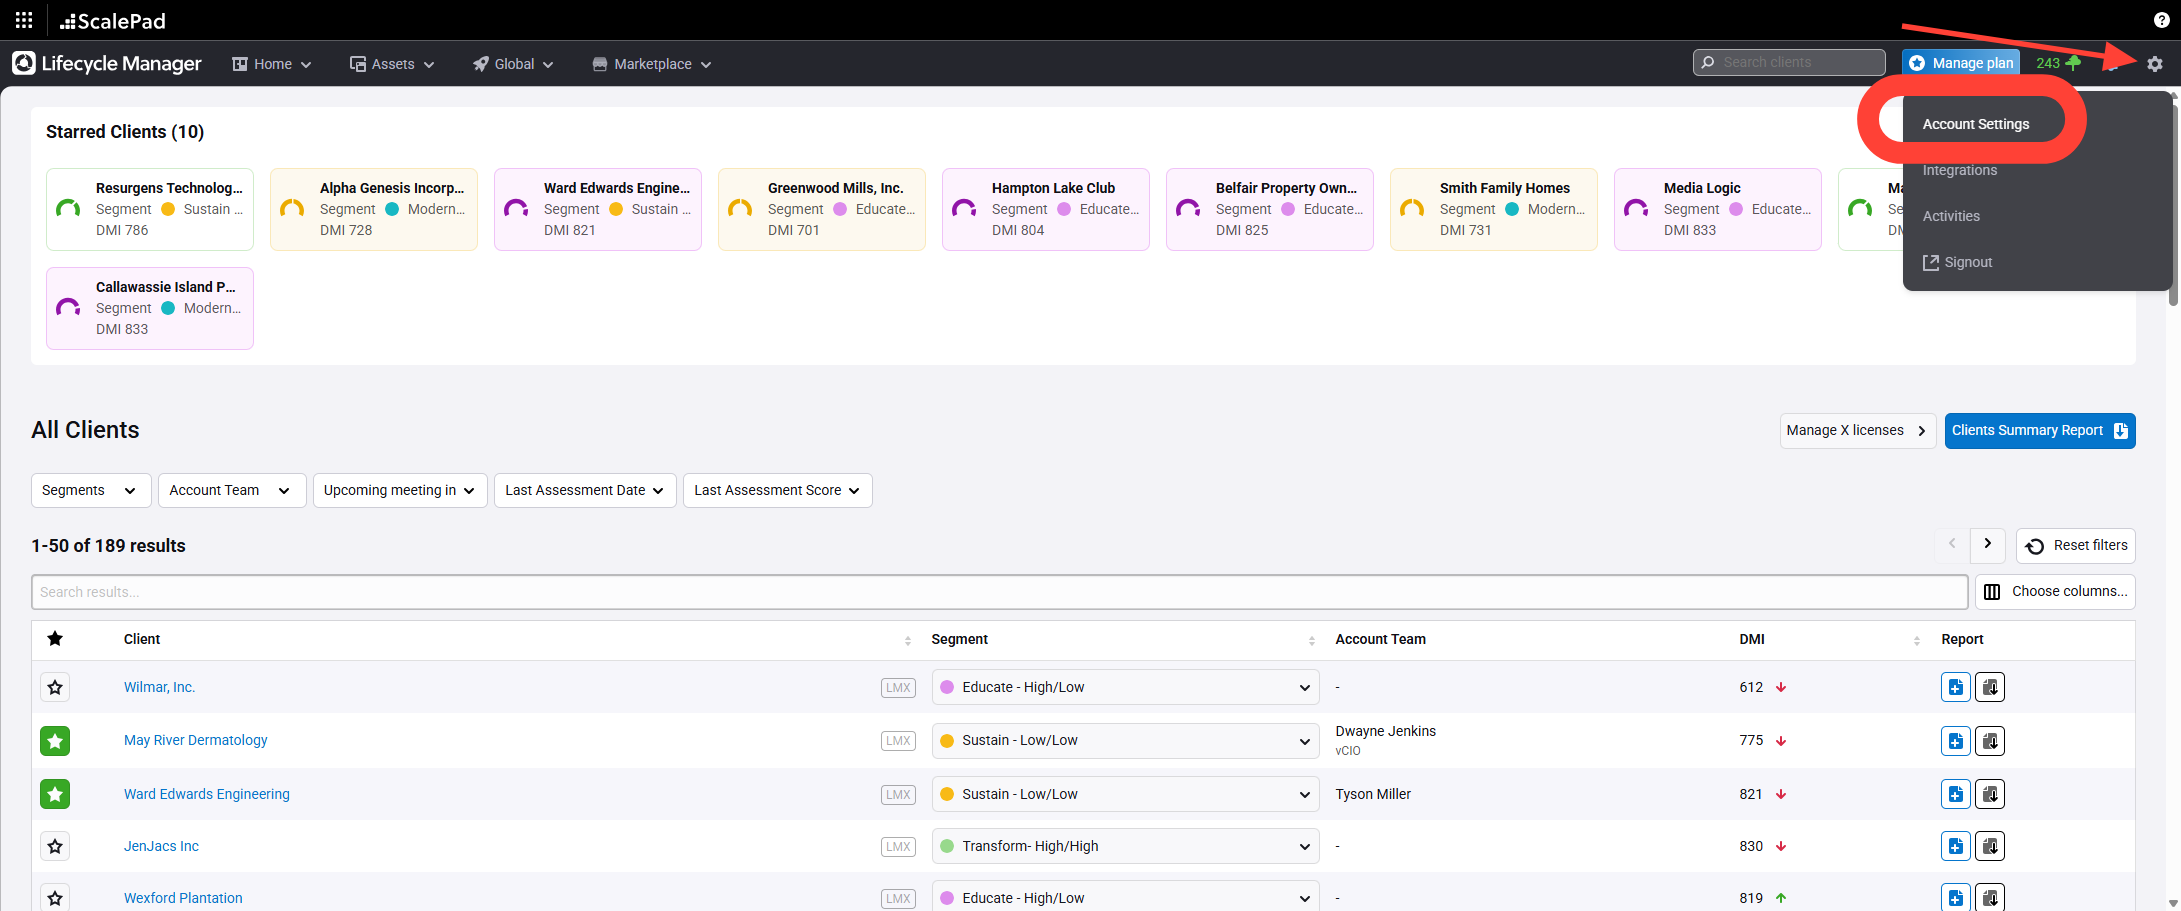This screenshot has height=911, width=2181.
Task: Click the download report icon for JenJacs Inc
Action: coord(1990,846)
